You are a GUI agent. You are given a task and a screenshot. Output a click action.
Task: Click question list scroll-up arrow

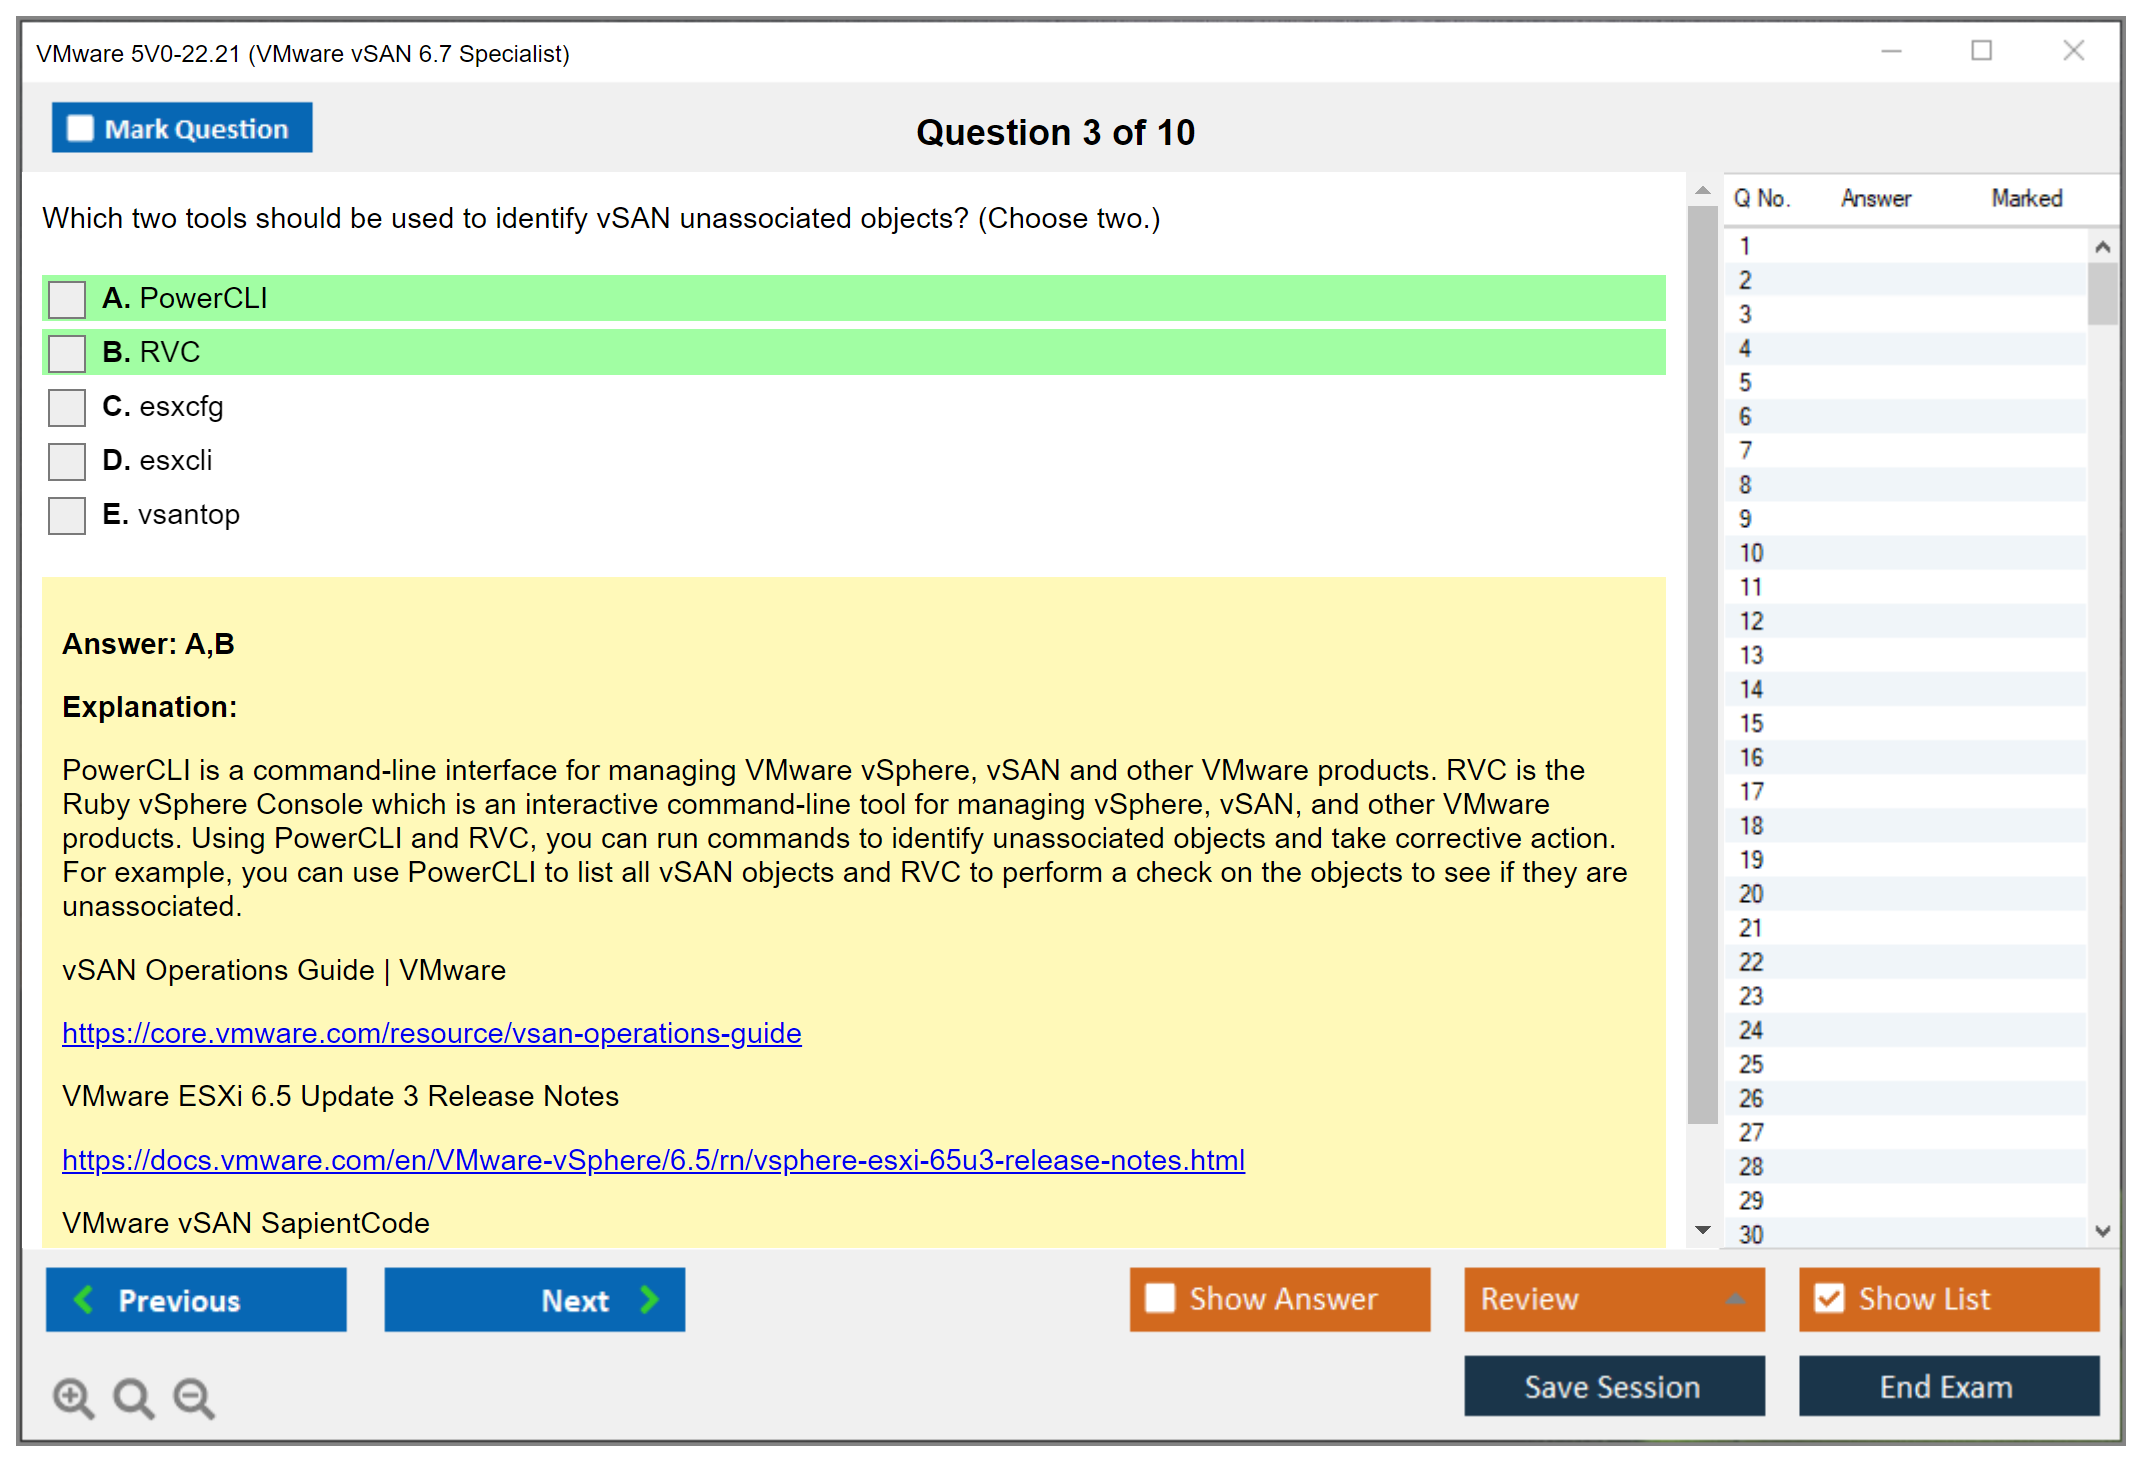pos(2102,247)
